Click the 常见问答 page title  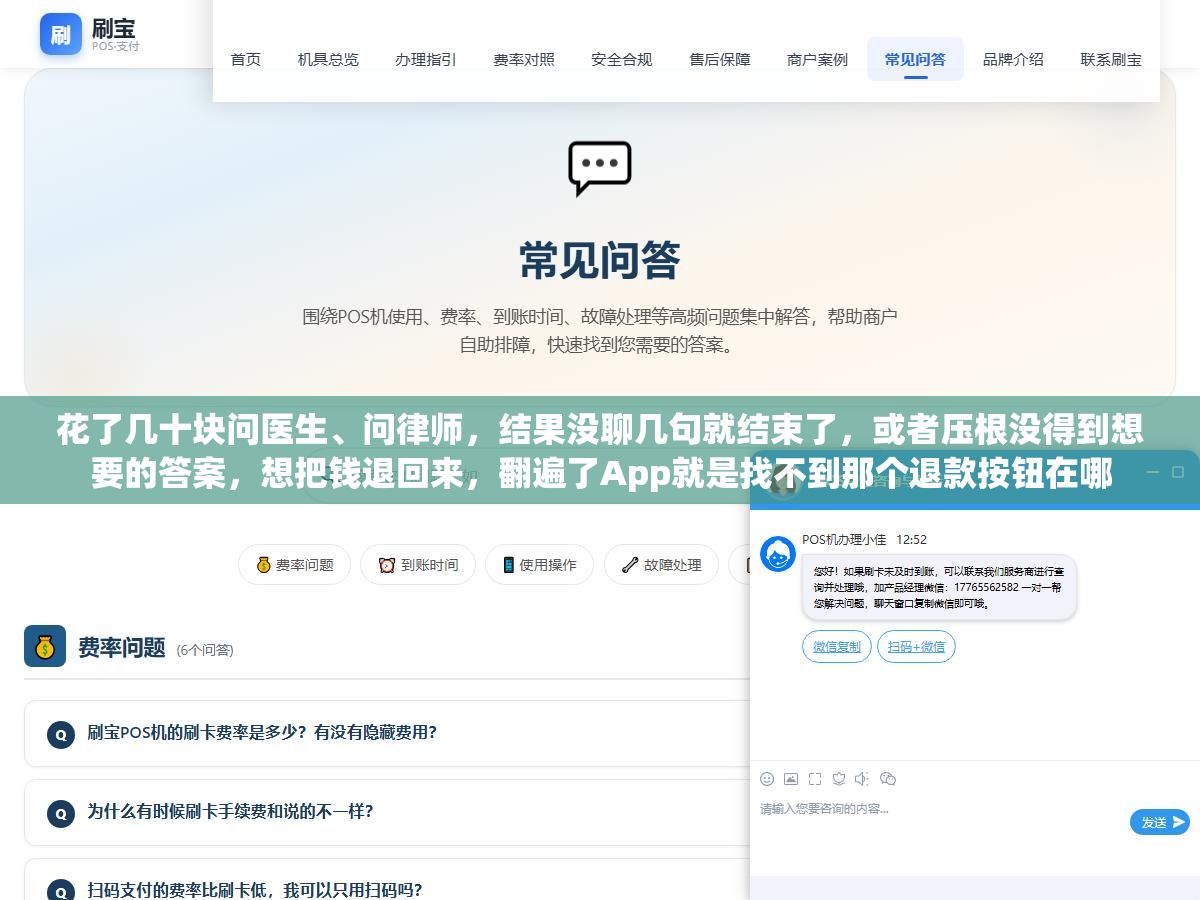click(x=600, y=261)
